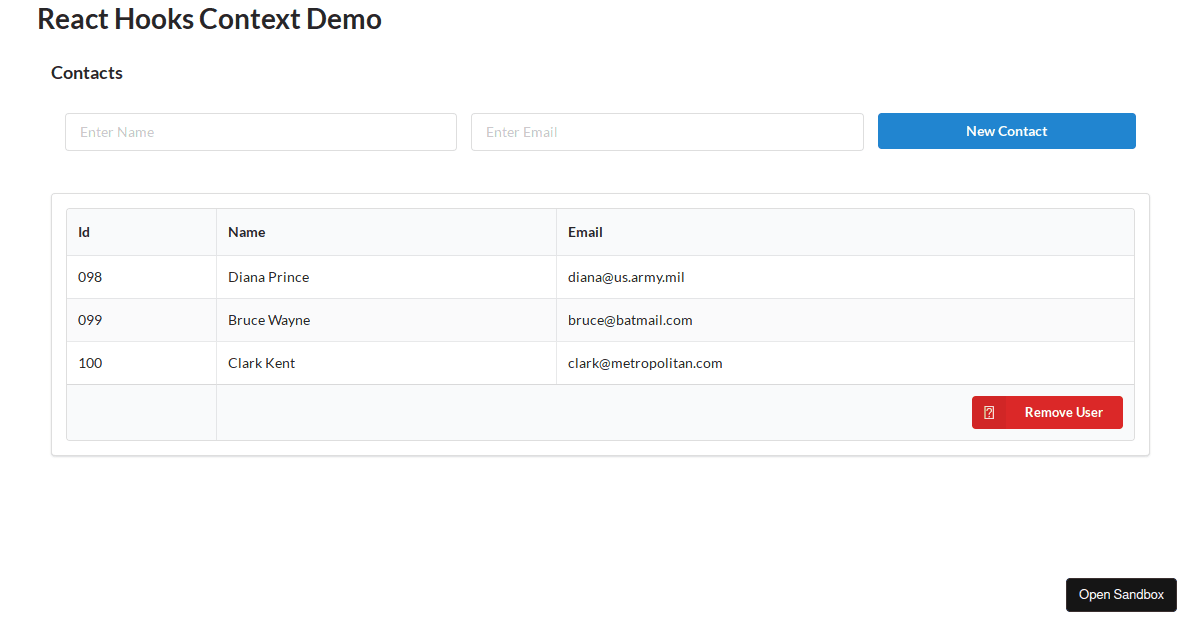Click the Contacts heading
The image size is (1200, 630).
(x=86, y=72)
